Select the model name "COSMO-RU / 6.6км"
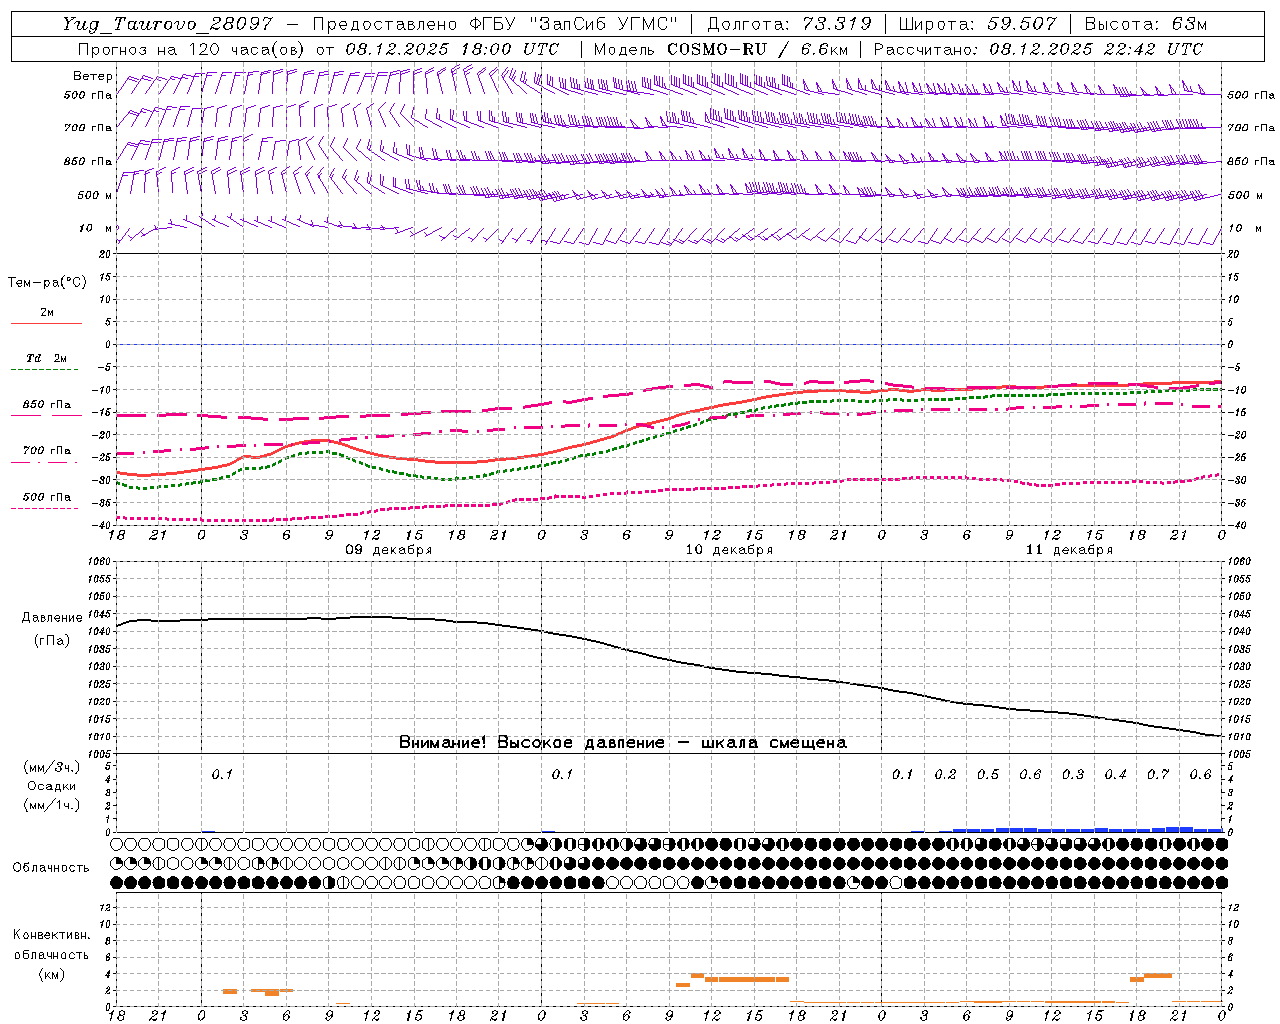Image resolution: width=1280 pixels, height=1024 pixels. coord(757,49)
